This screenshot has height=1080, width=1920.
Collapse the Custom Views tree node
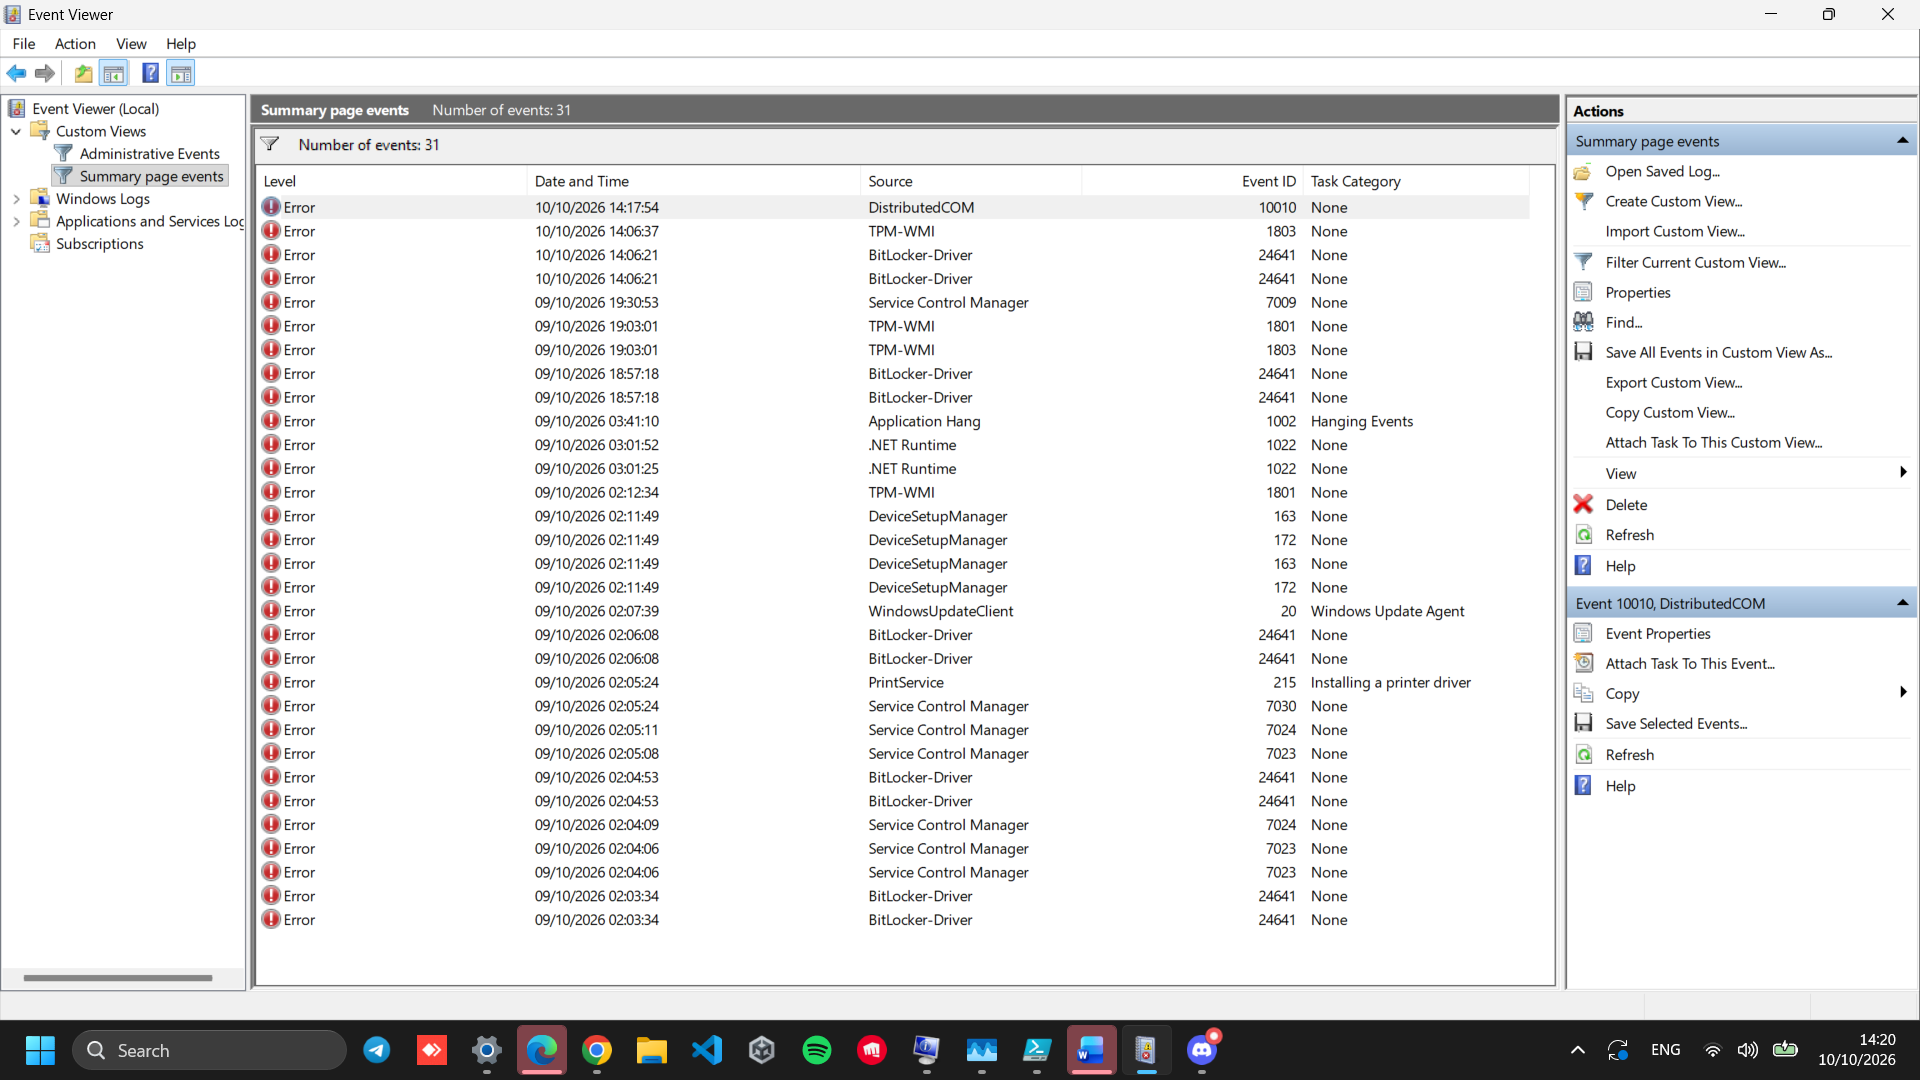pos(16,131)
